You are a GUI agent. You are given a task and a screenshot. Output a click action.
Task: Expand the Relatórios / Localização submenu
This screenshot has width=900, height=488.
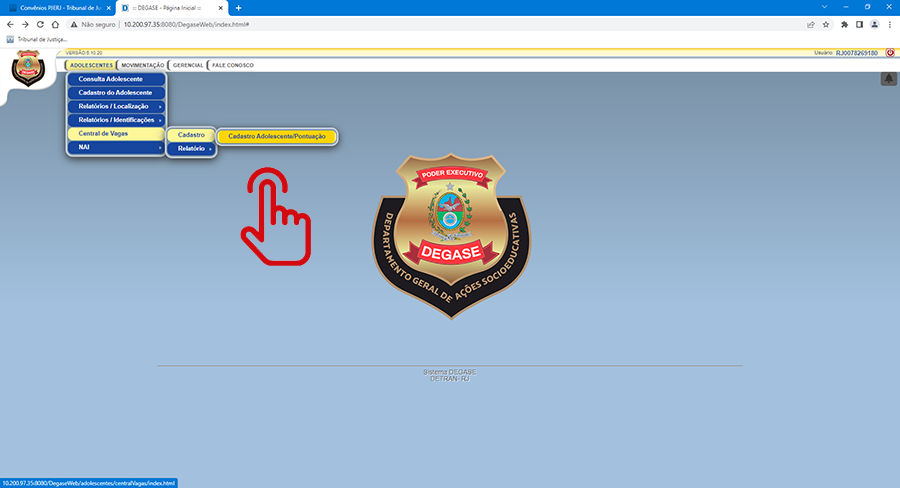tap(116, 106)
